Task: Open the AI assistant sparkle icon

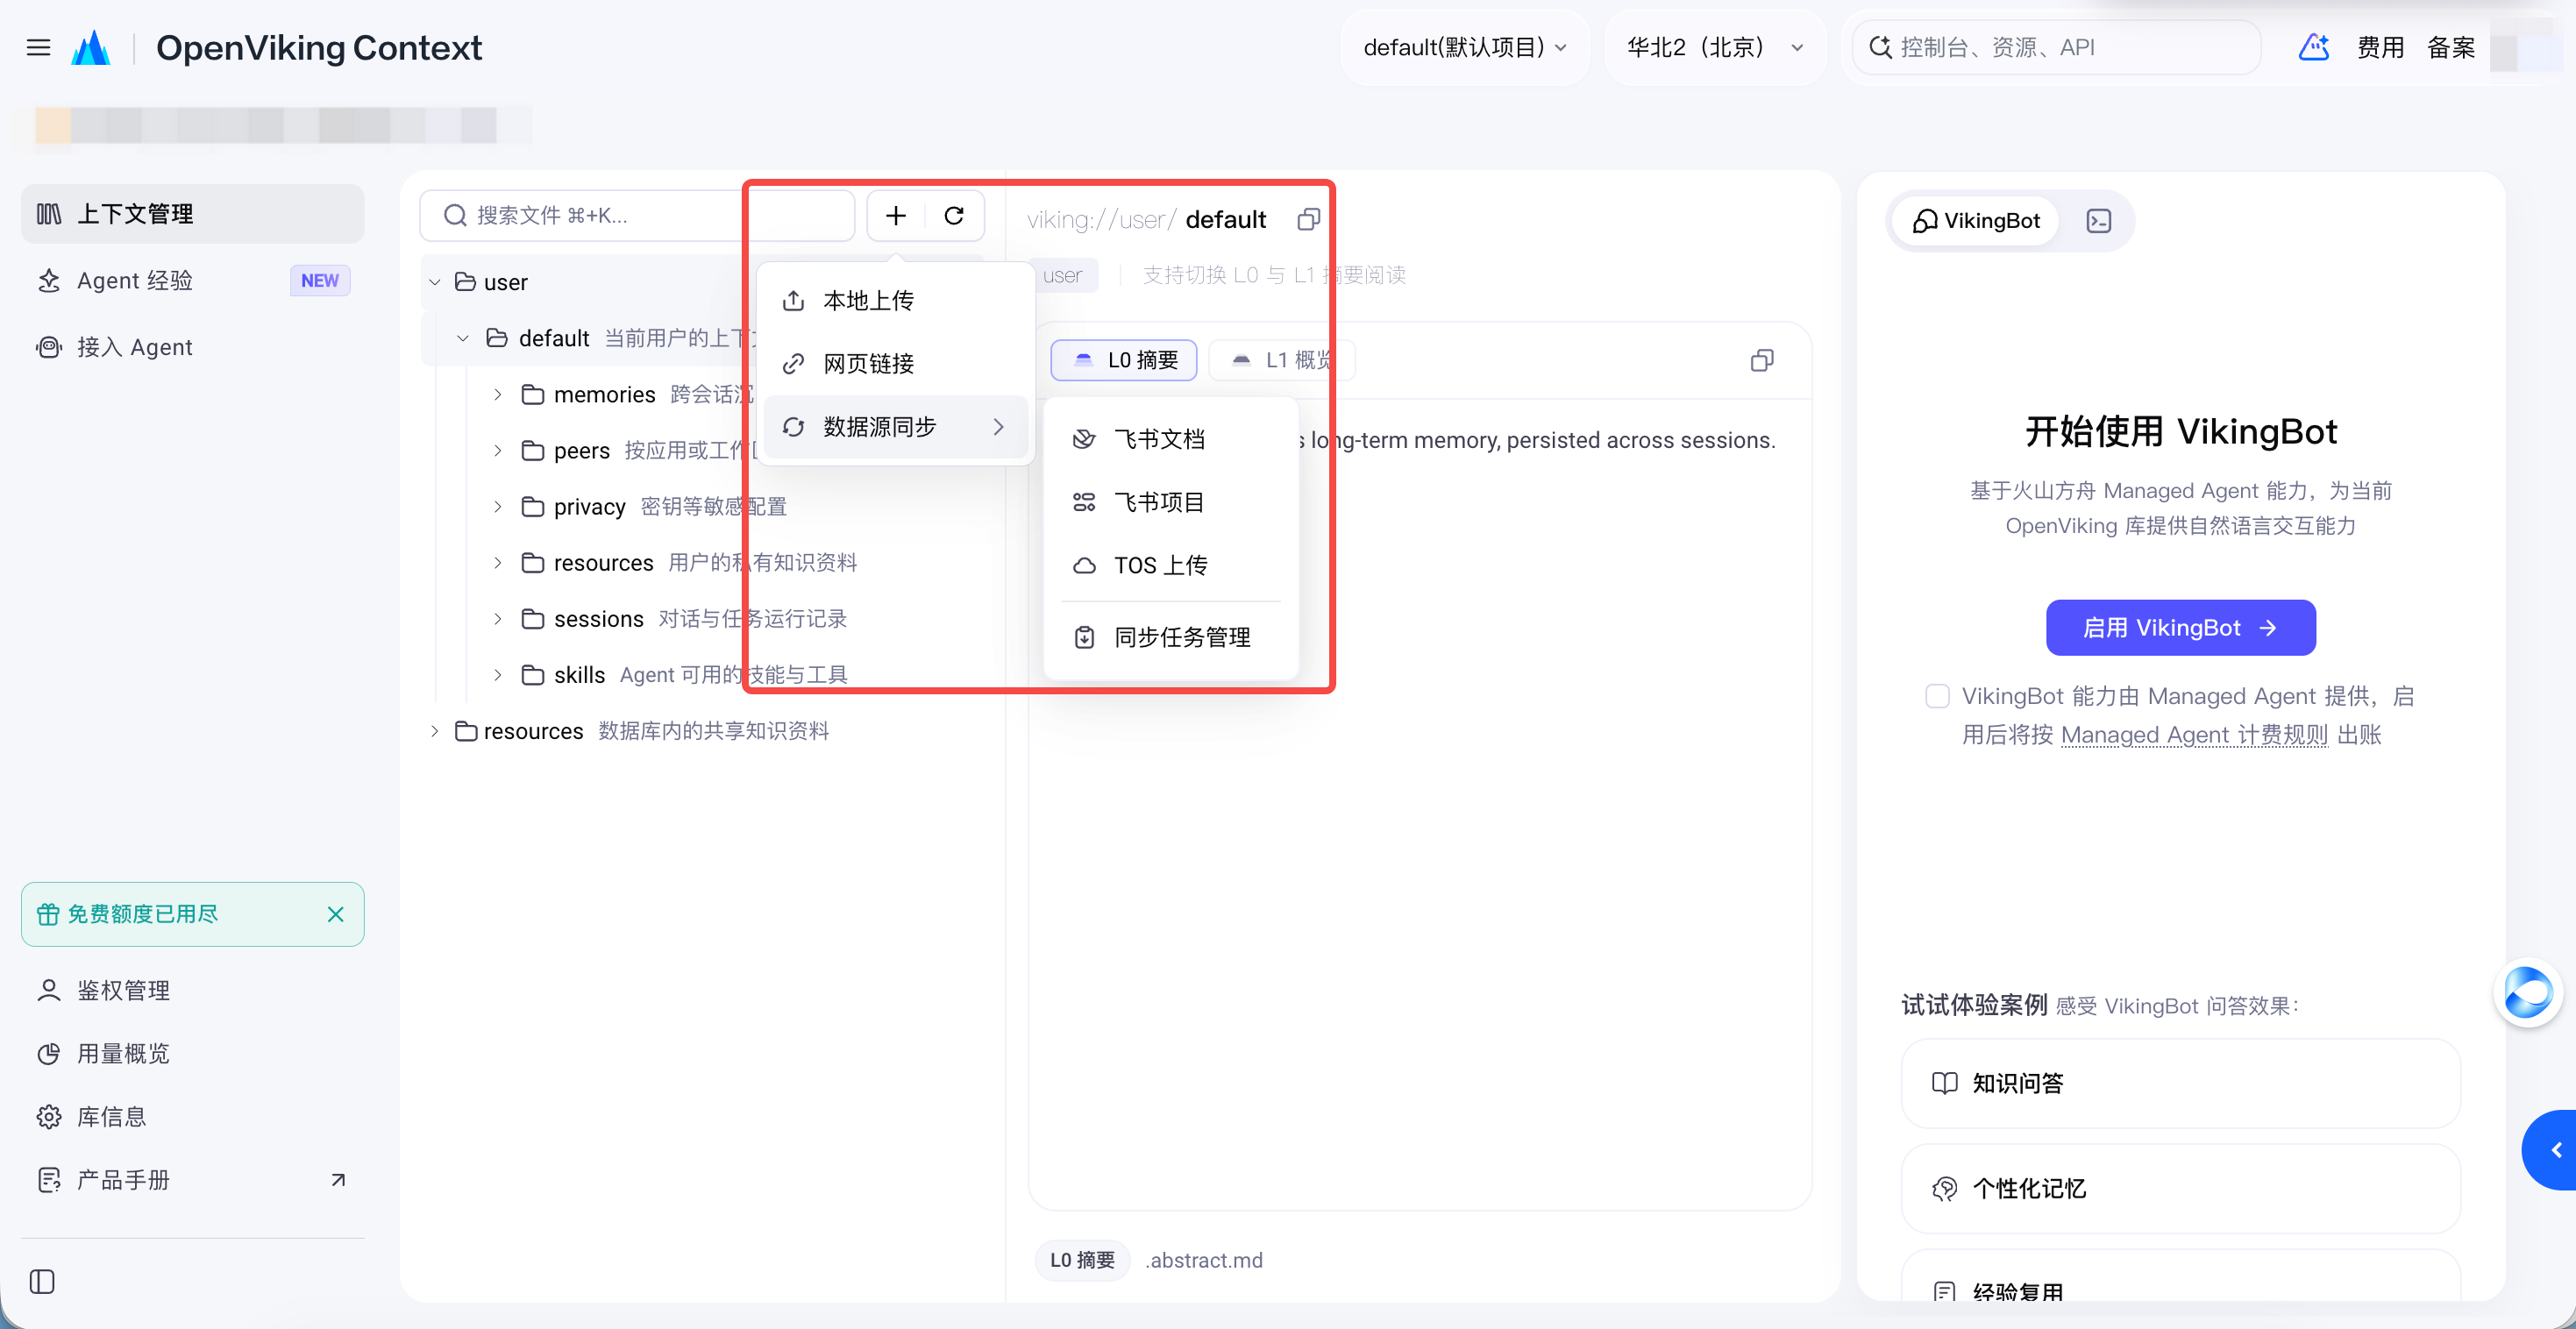Action: 2314,47
